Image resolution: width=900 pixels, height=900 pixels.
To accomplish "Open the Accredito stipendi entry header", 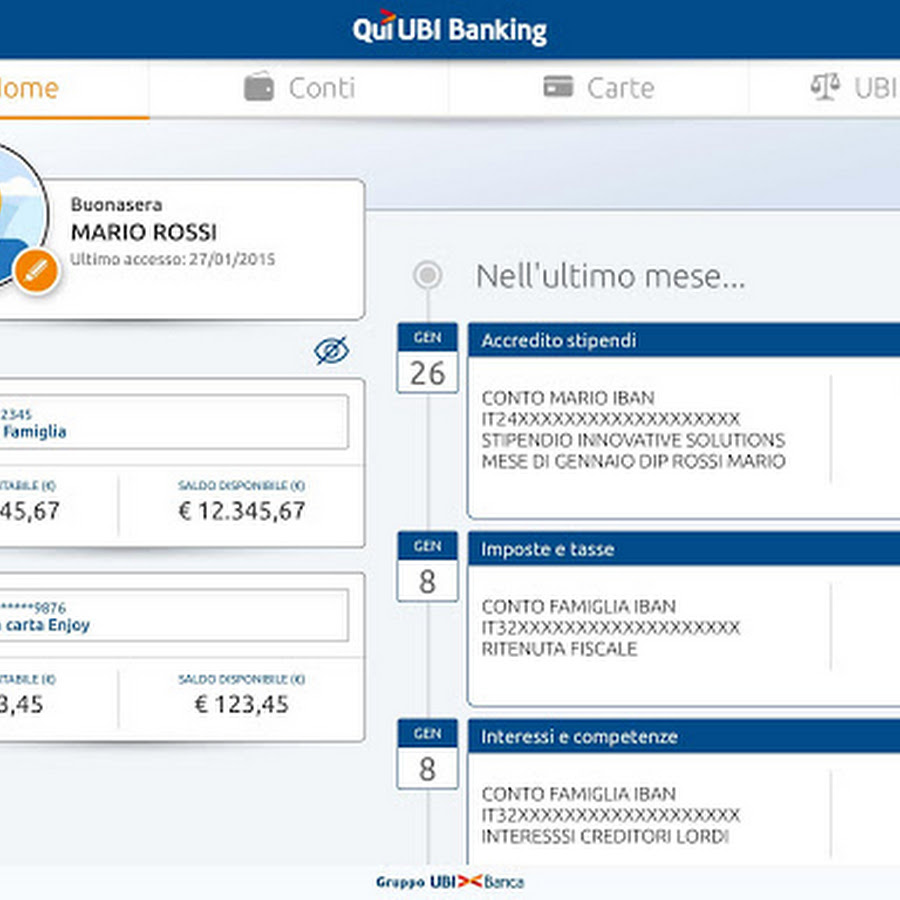I will coord(684,340).
